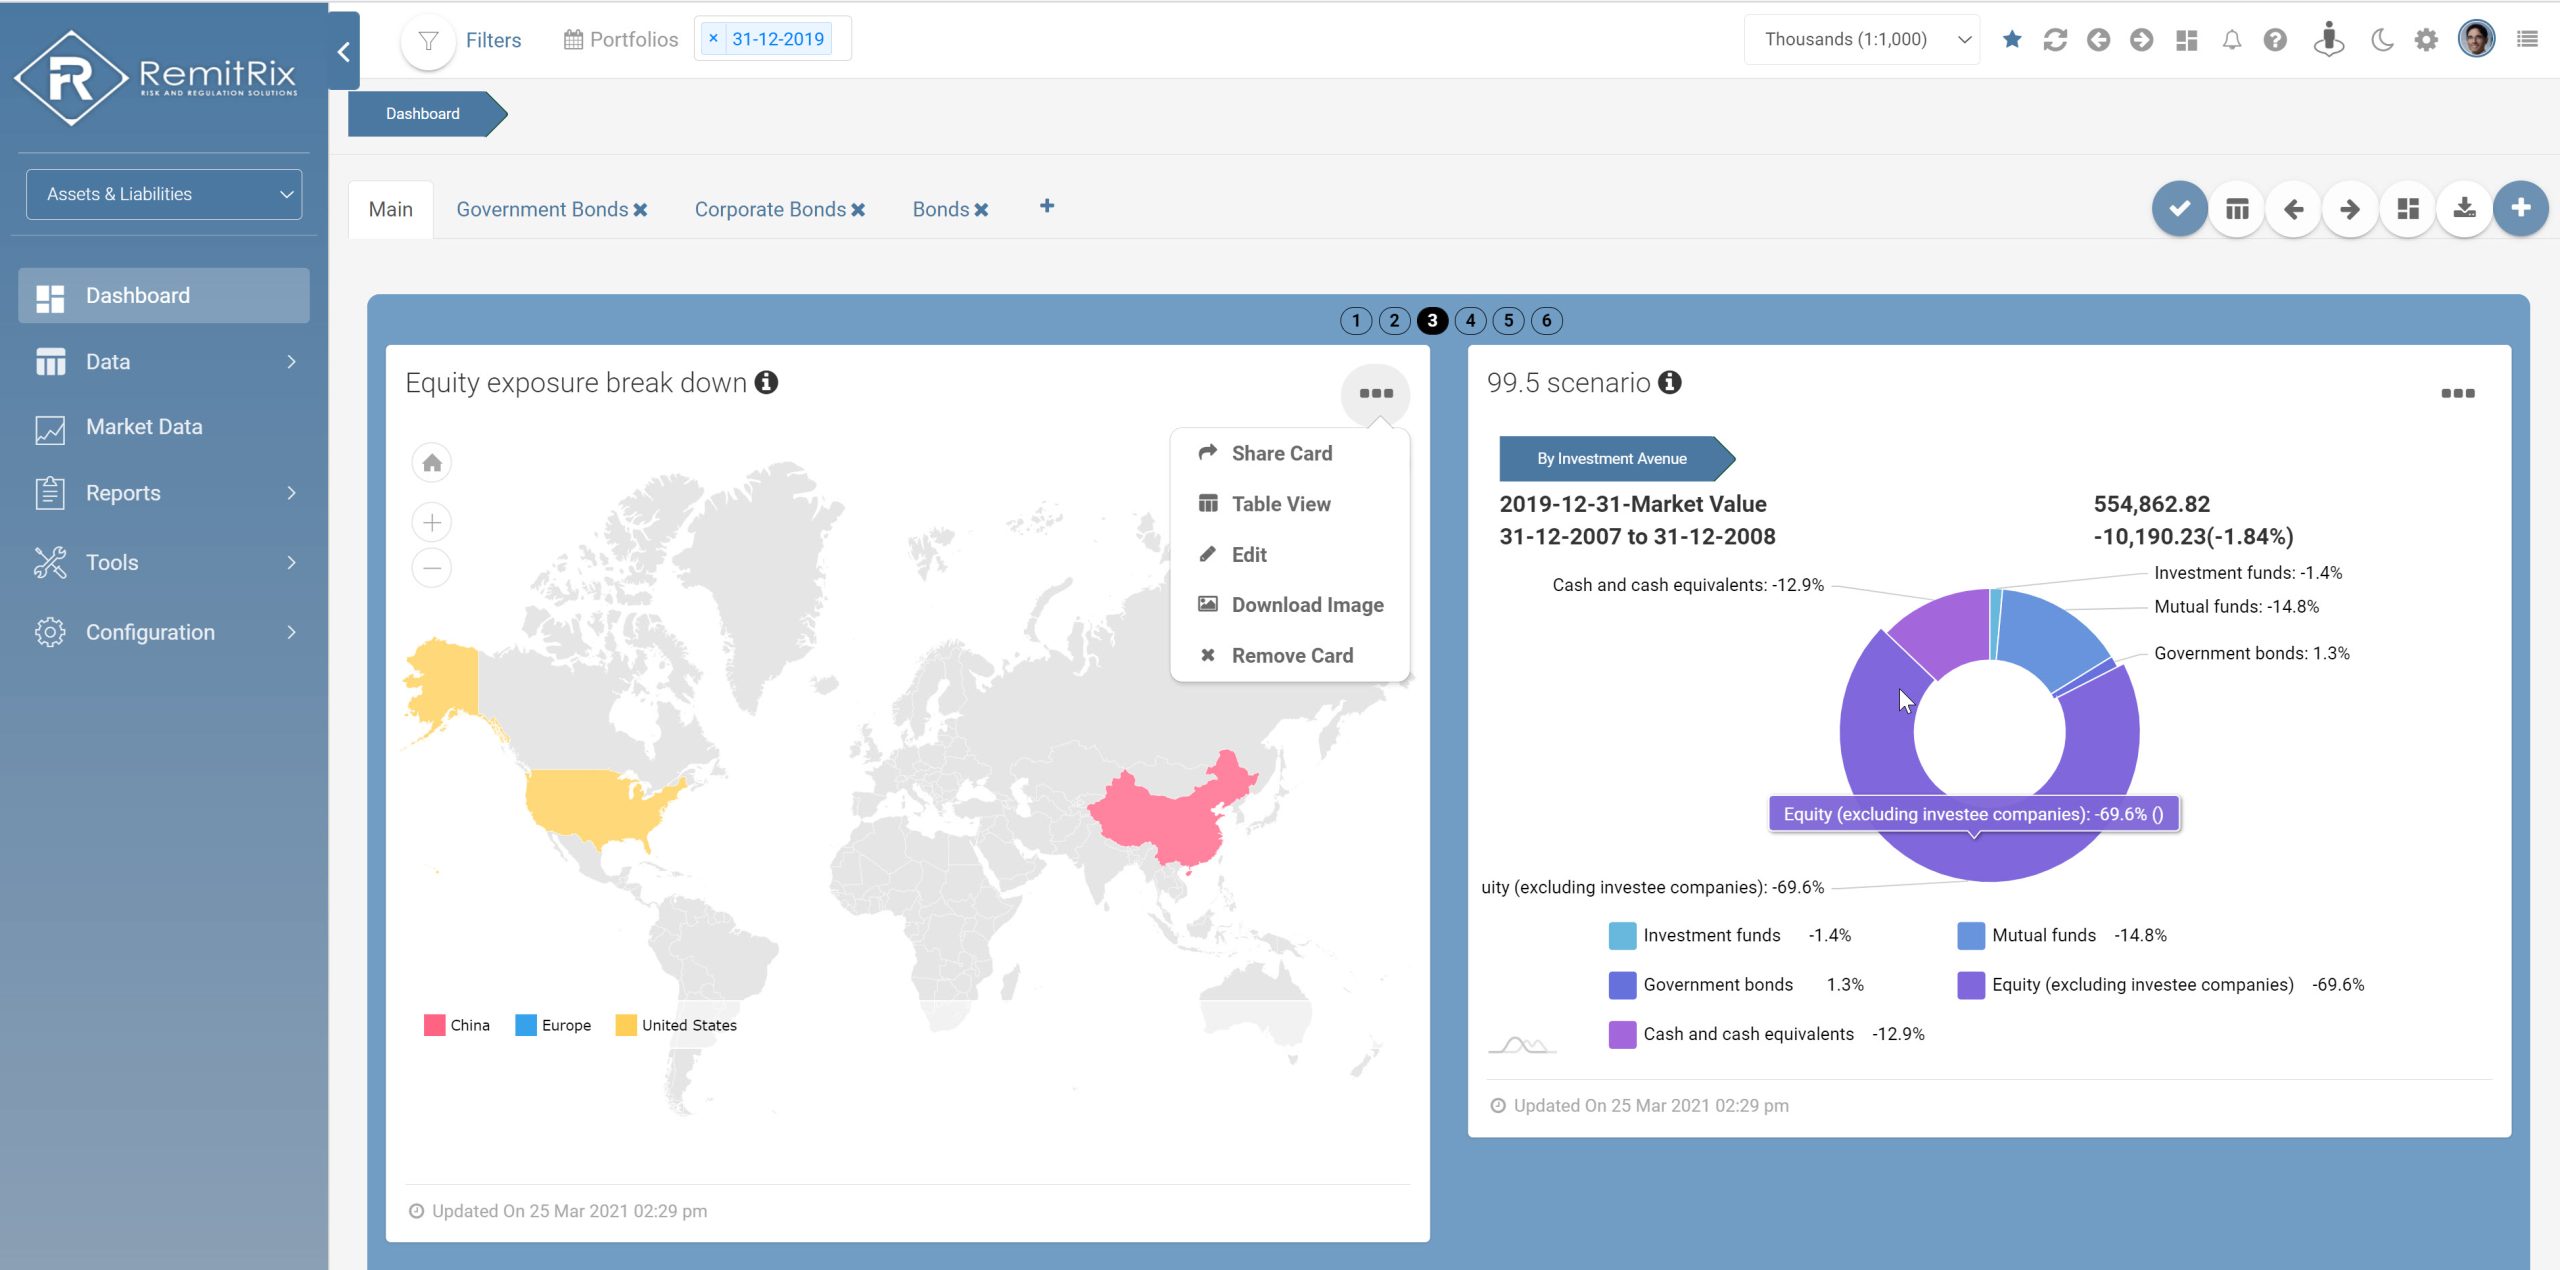Go to dashboard page 5

pyautogui.click(x=1508, y=320)
